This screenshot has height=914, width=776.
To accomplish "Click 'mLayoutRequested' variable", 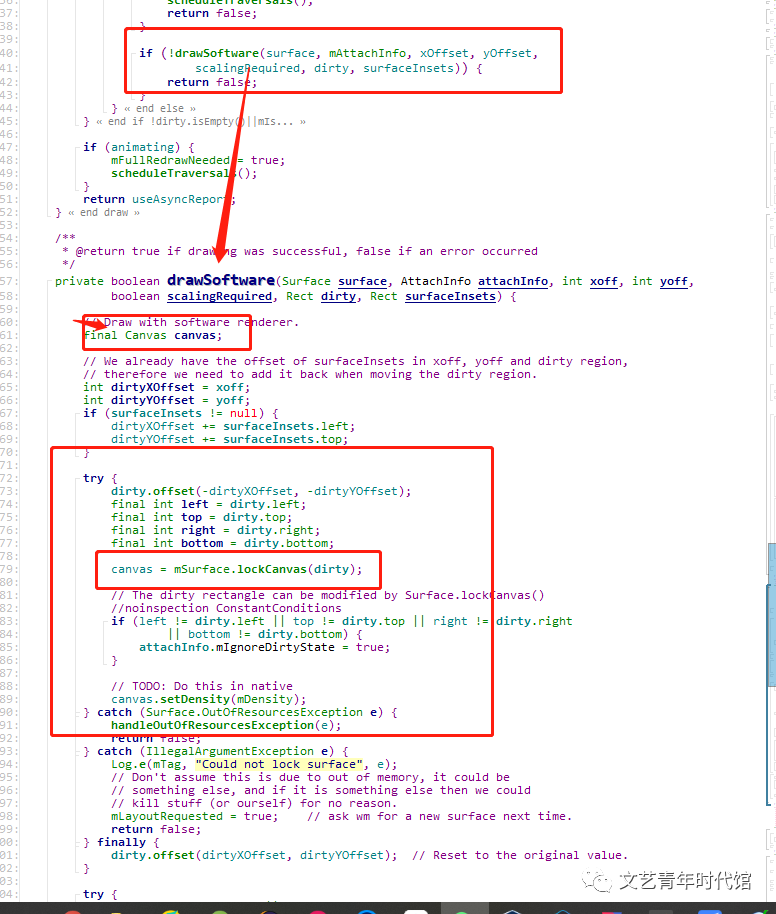I will tap(167, 816).
